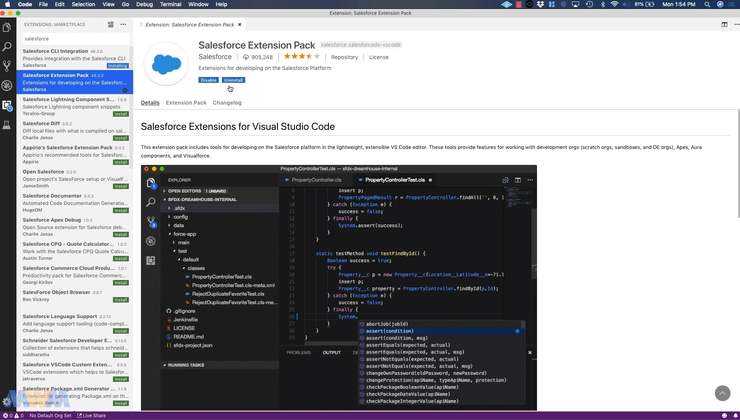This screenshot has height=420, width=740.
Task: Switch to the Extension Pack tab
Action: coord(186,103)
